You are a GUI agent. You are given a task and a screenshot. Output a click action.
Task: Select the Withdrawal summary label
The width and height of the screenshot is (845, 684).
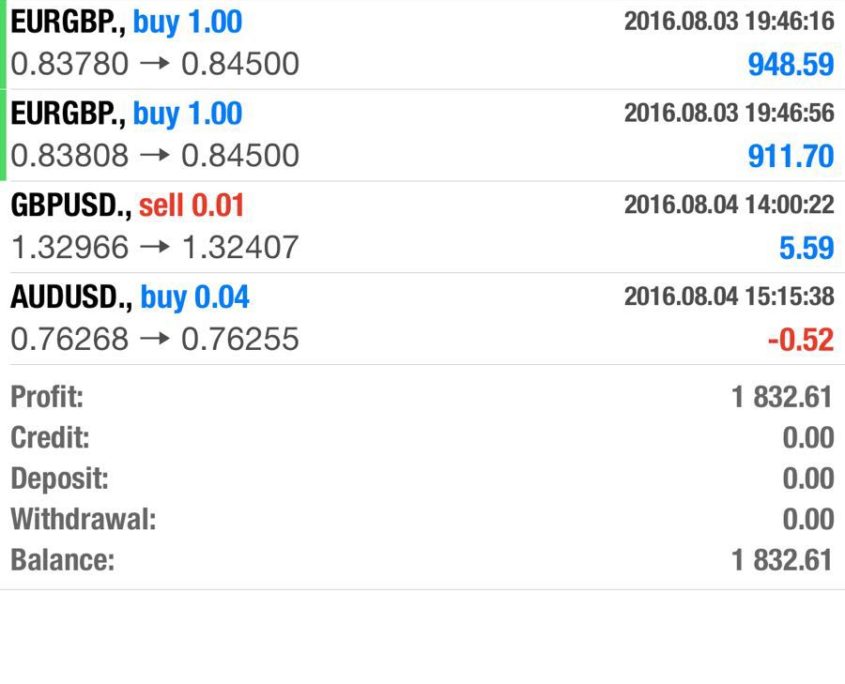tap(84, 519)
